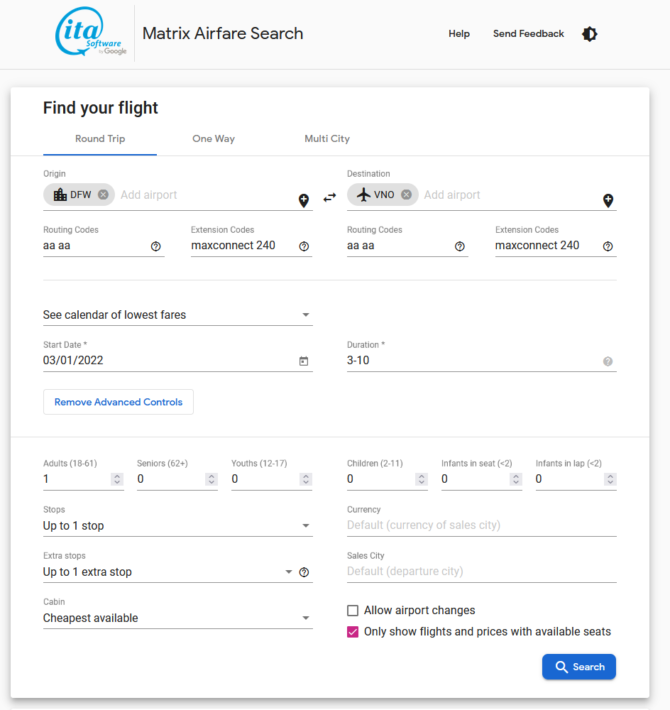This screenshot has width=670, height=710.
Task: Click the ITA Software logo
Action: 91,33
